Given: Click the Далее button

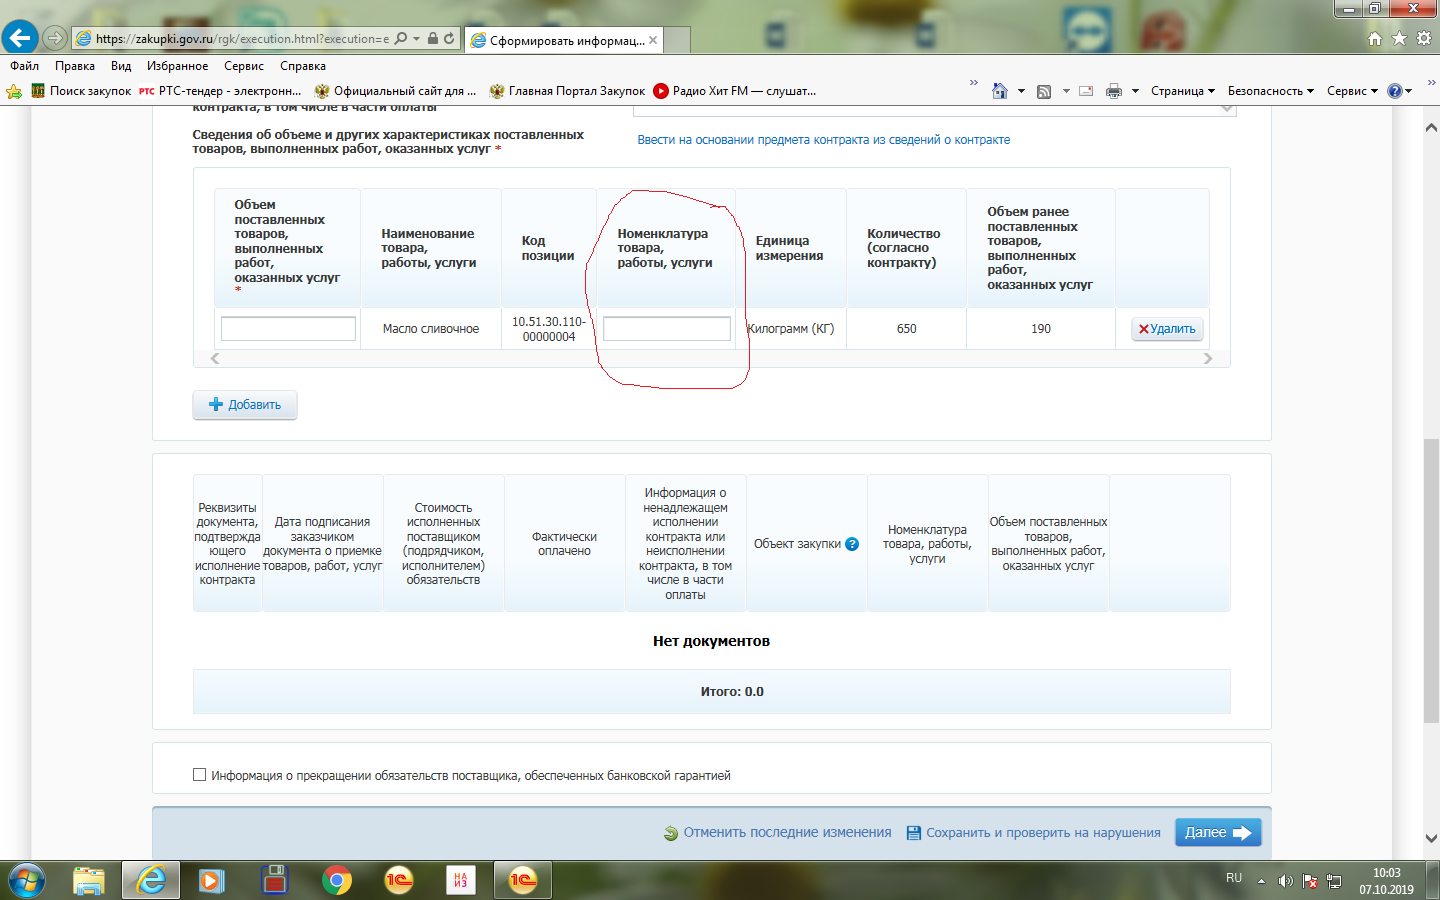Looking at the screenshot, I should coord(1217,832).
